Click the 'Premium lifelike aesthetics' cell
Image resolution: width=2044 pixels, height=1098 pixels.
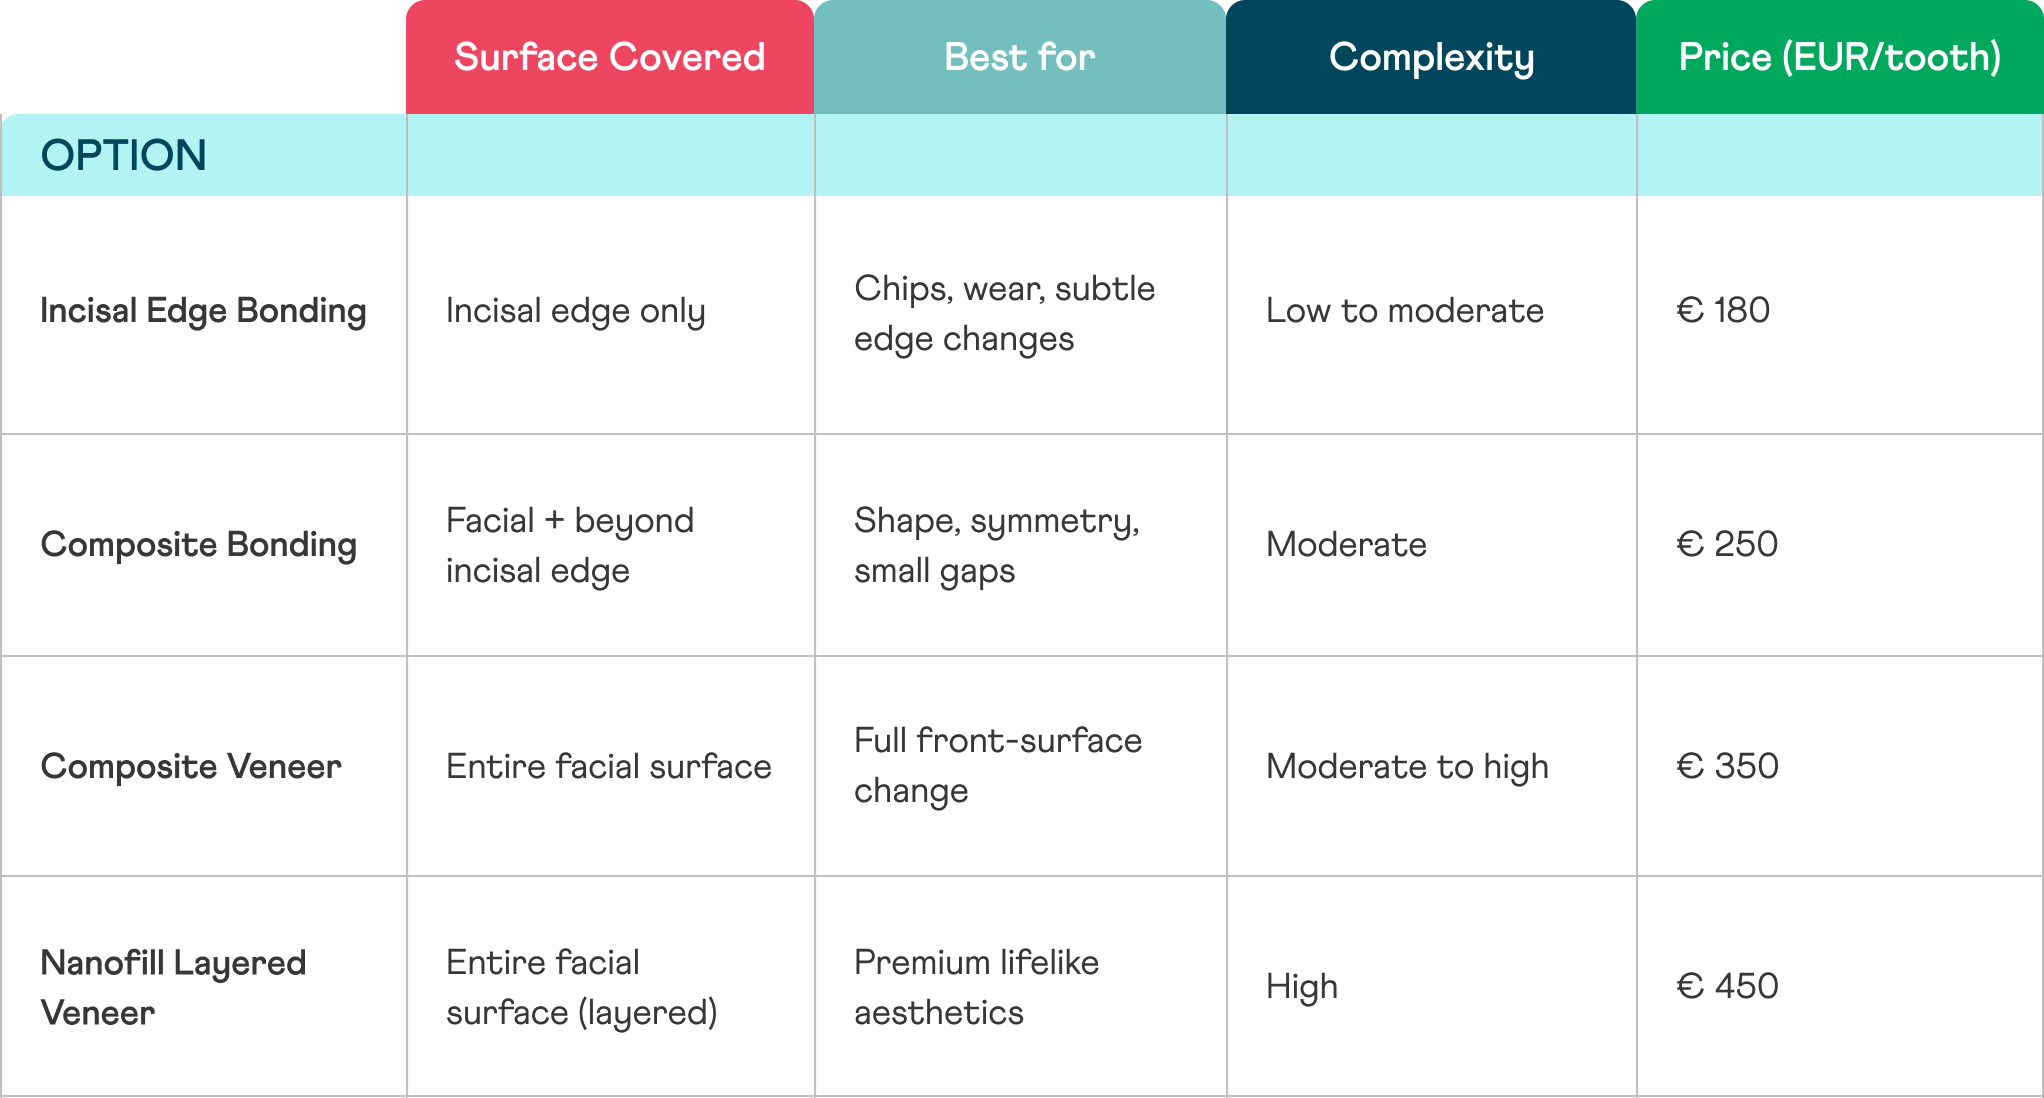pos(976,987)
